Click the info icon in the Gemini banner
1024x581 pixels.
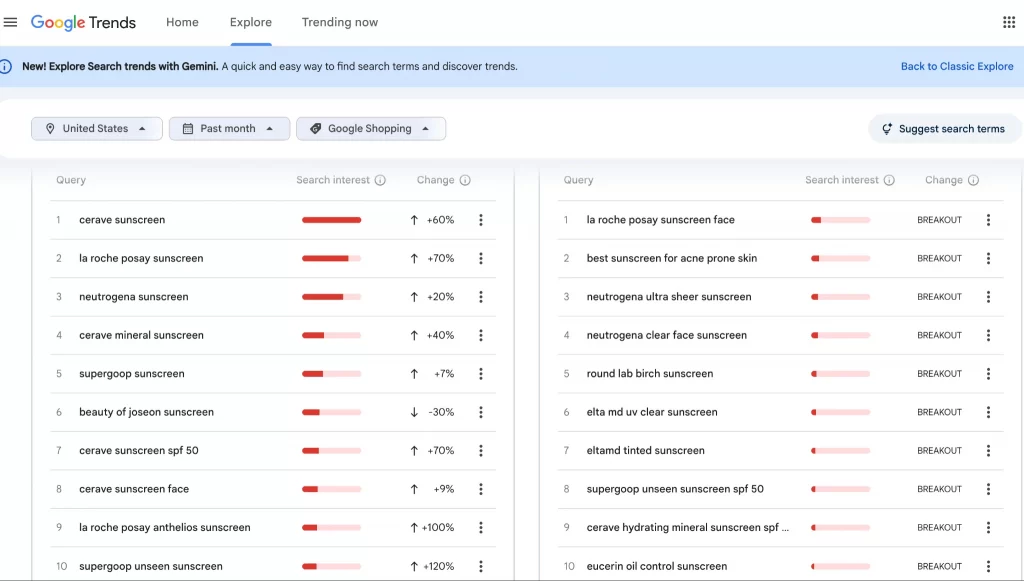[x=5, y=67]
